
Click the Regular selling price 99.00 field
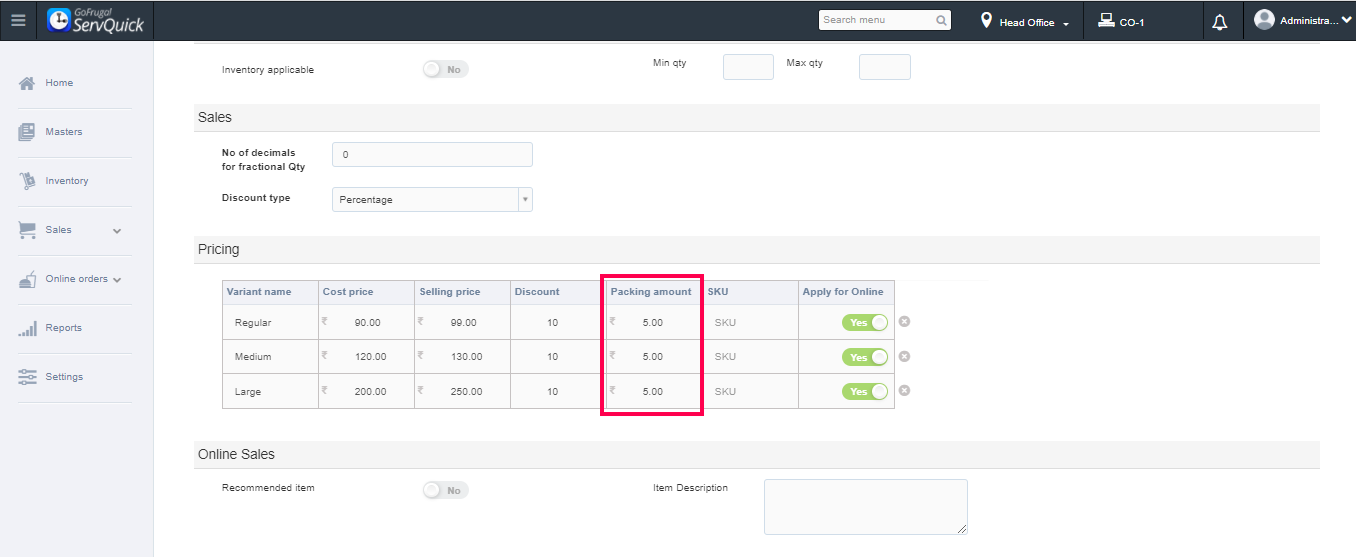click(462, 323)
